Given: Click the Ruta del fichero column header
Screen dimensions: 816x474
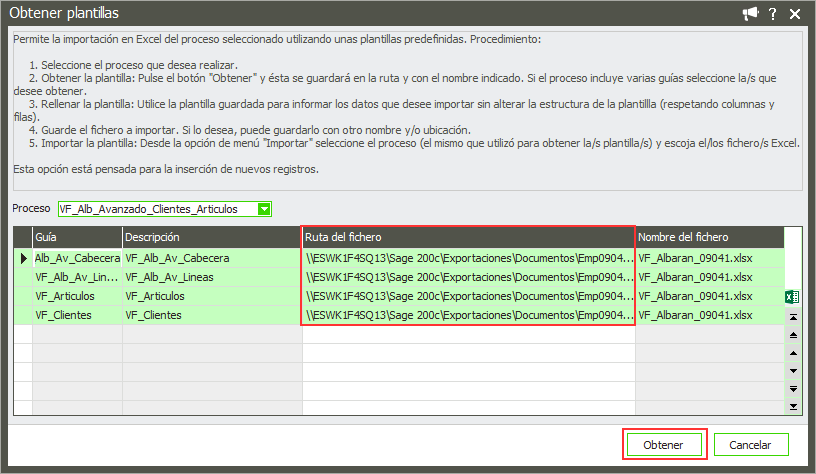Looking at the screenshot, I should click(468, 237).
